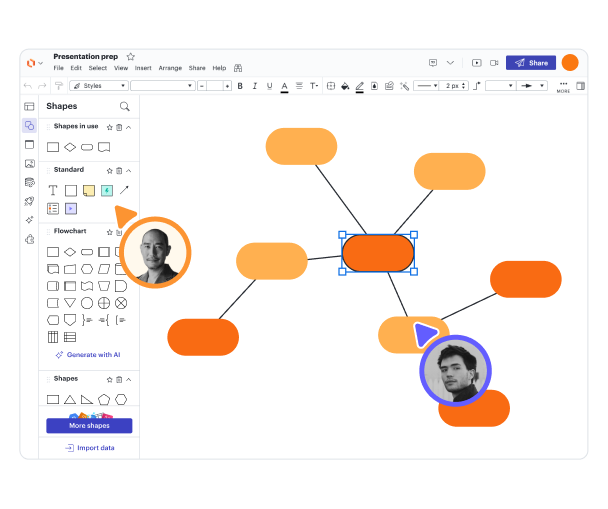This screenshot has width=608, height=509.
Task: Pin the Shapes in use library with star
Action: point(109,127)
